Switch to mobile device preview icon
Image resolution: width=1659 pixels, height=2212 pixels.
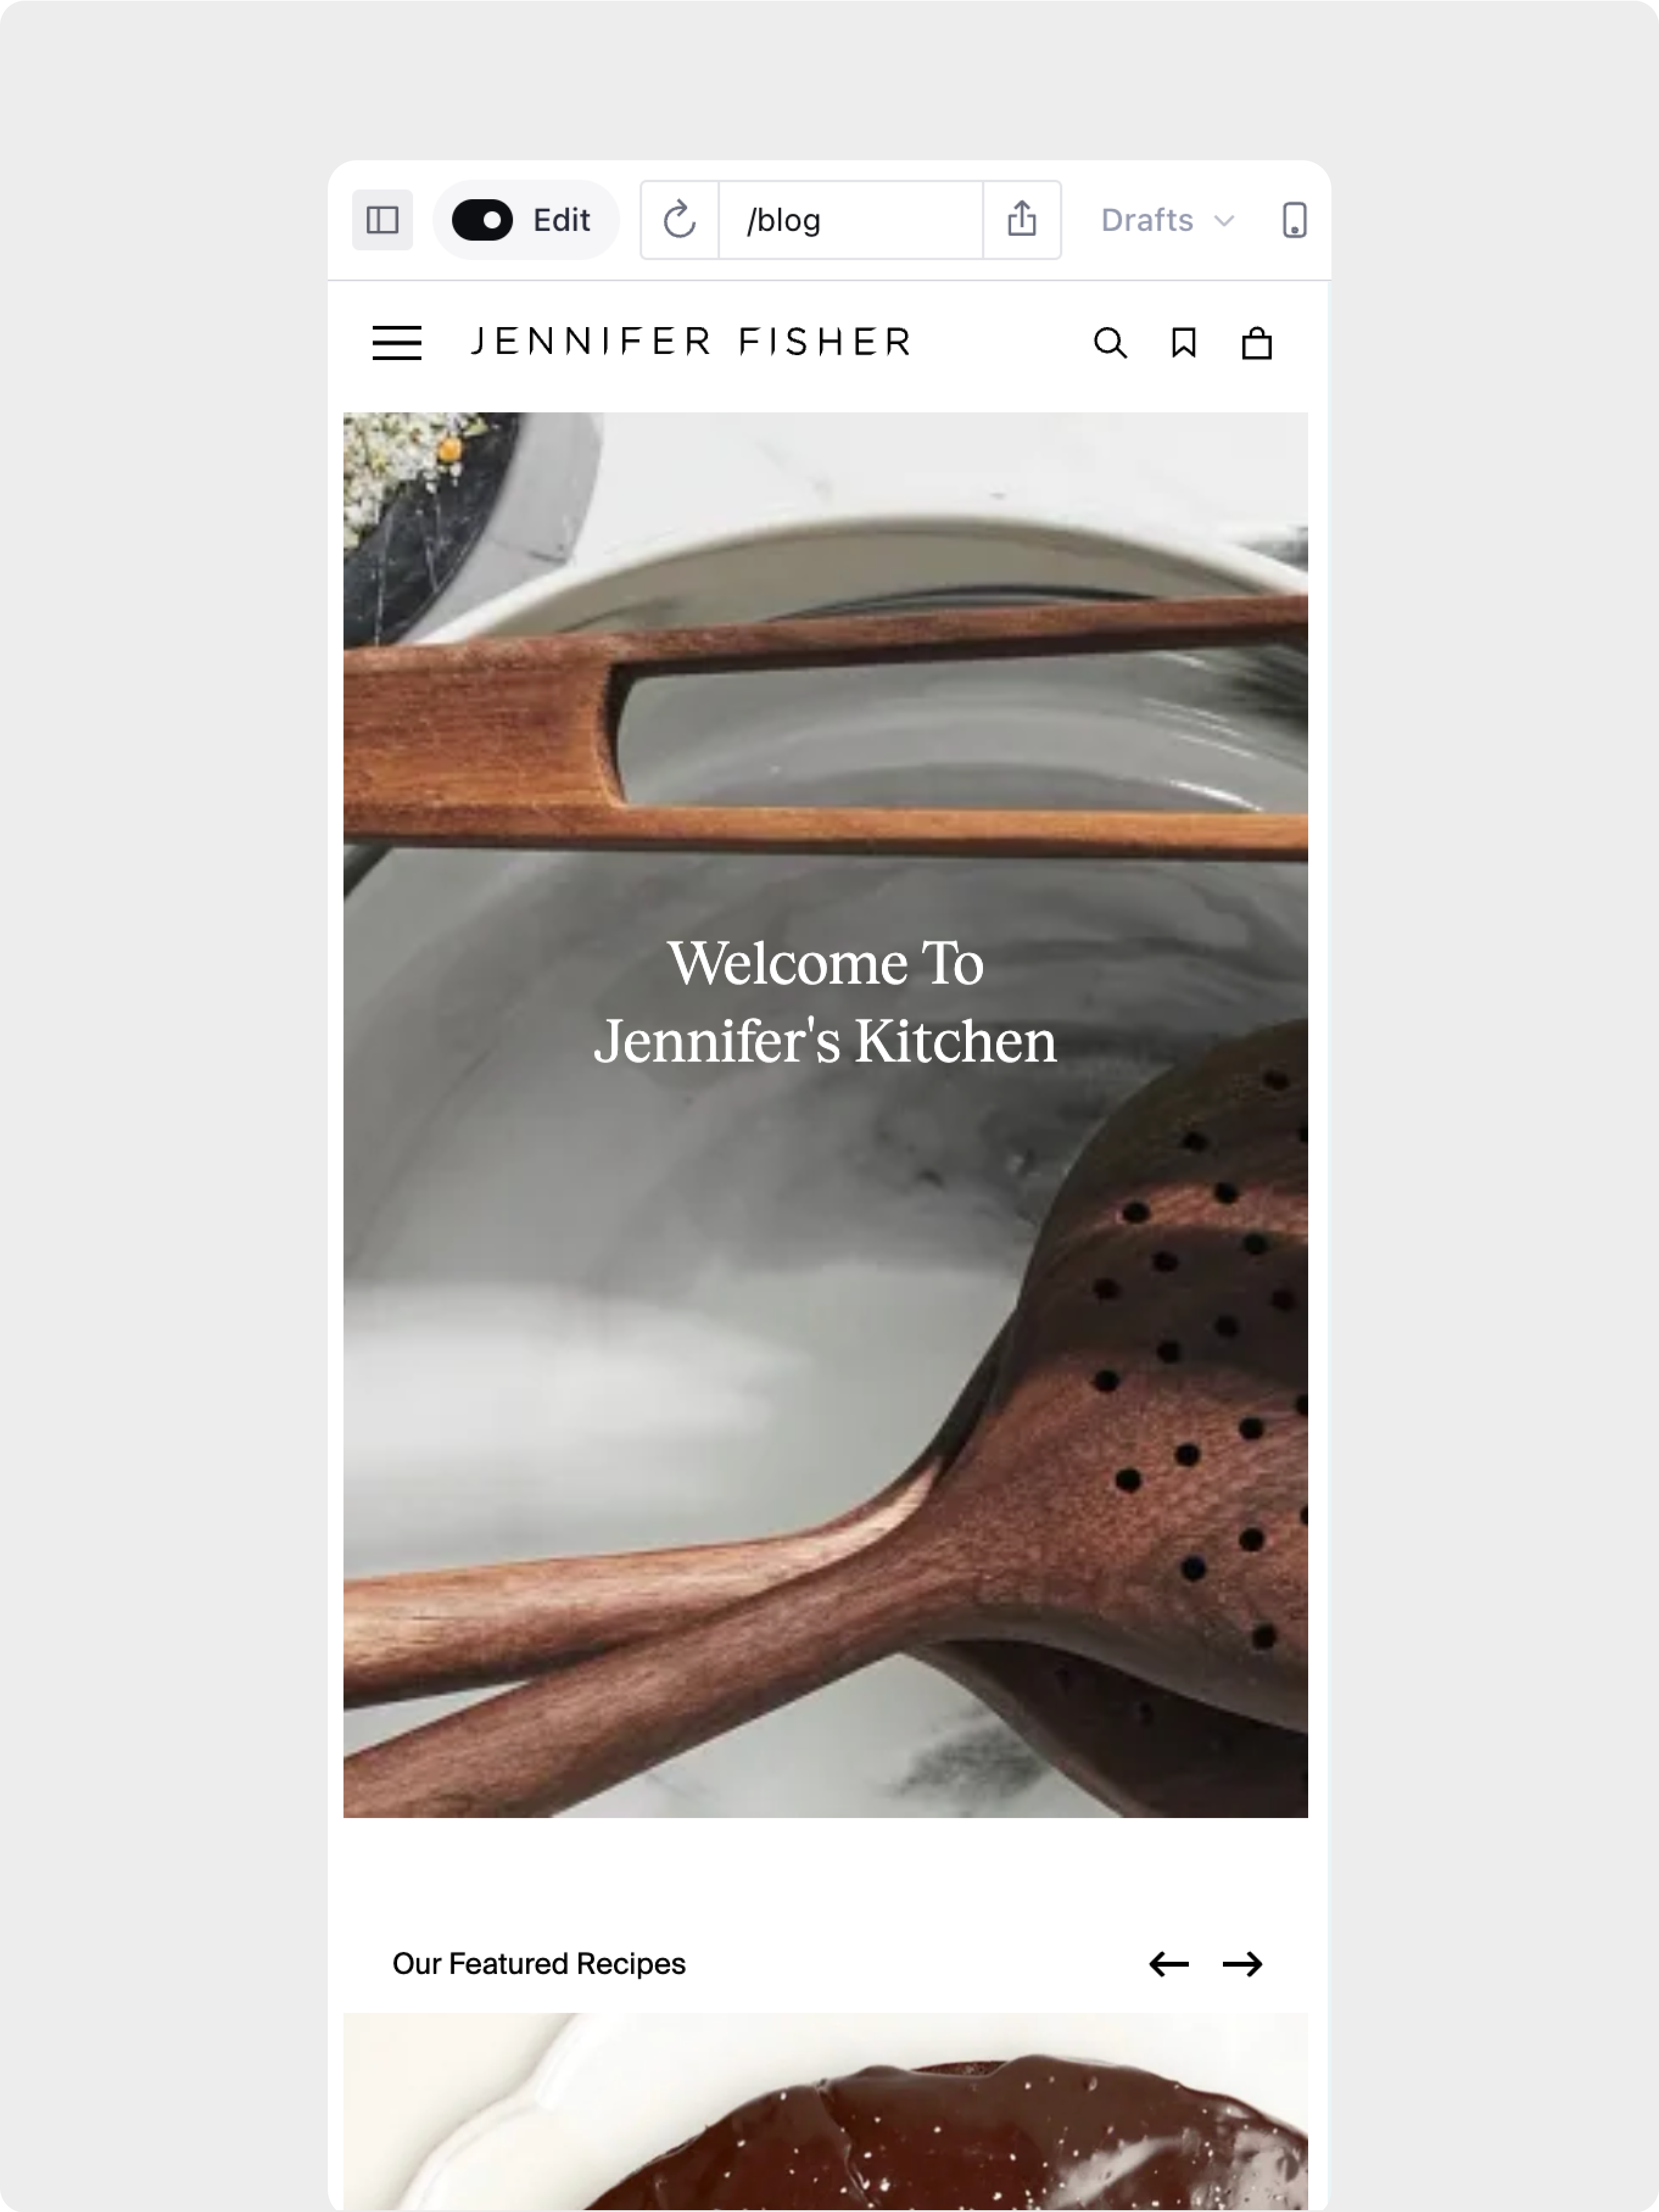[1294, 220]
